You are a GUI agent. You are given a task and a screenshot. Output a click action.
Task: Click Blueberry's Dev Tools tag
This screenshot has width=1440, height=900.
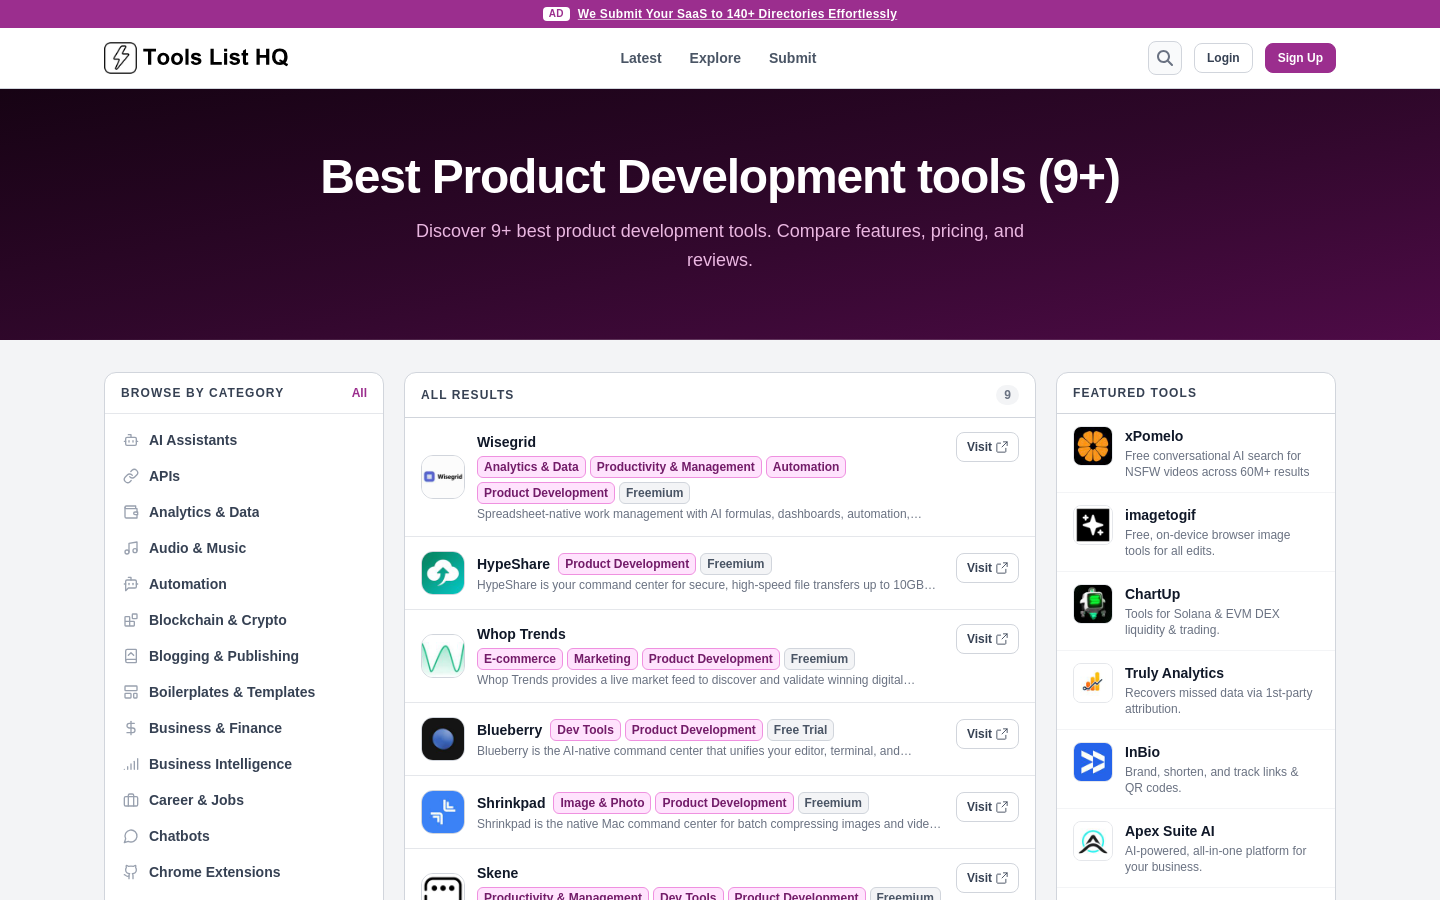585,730
